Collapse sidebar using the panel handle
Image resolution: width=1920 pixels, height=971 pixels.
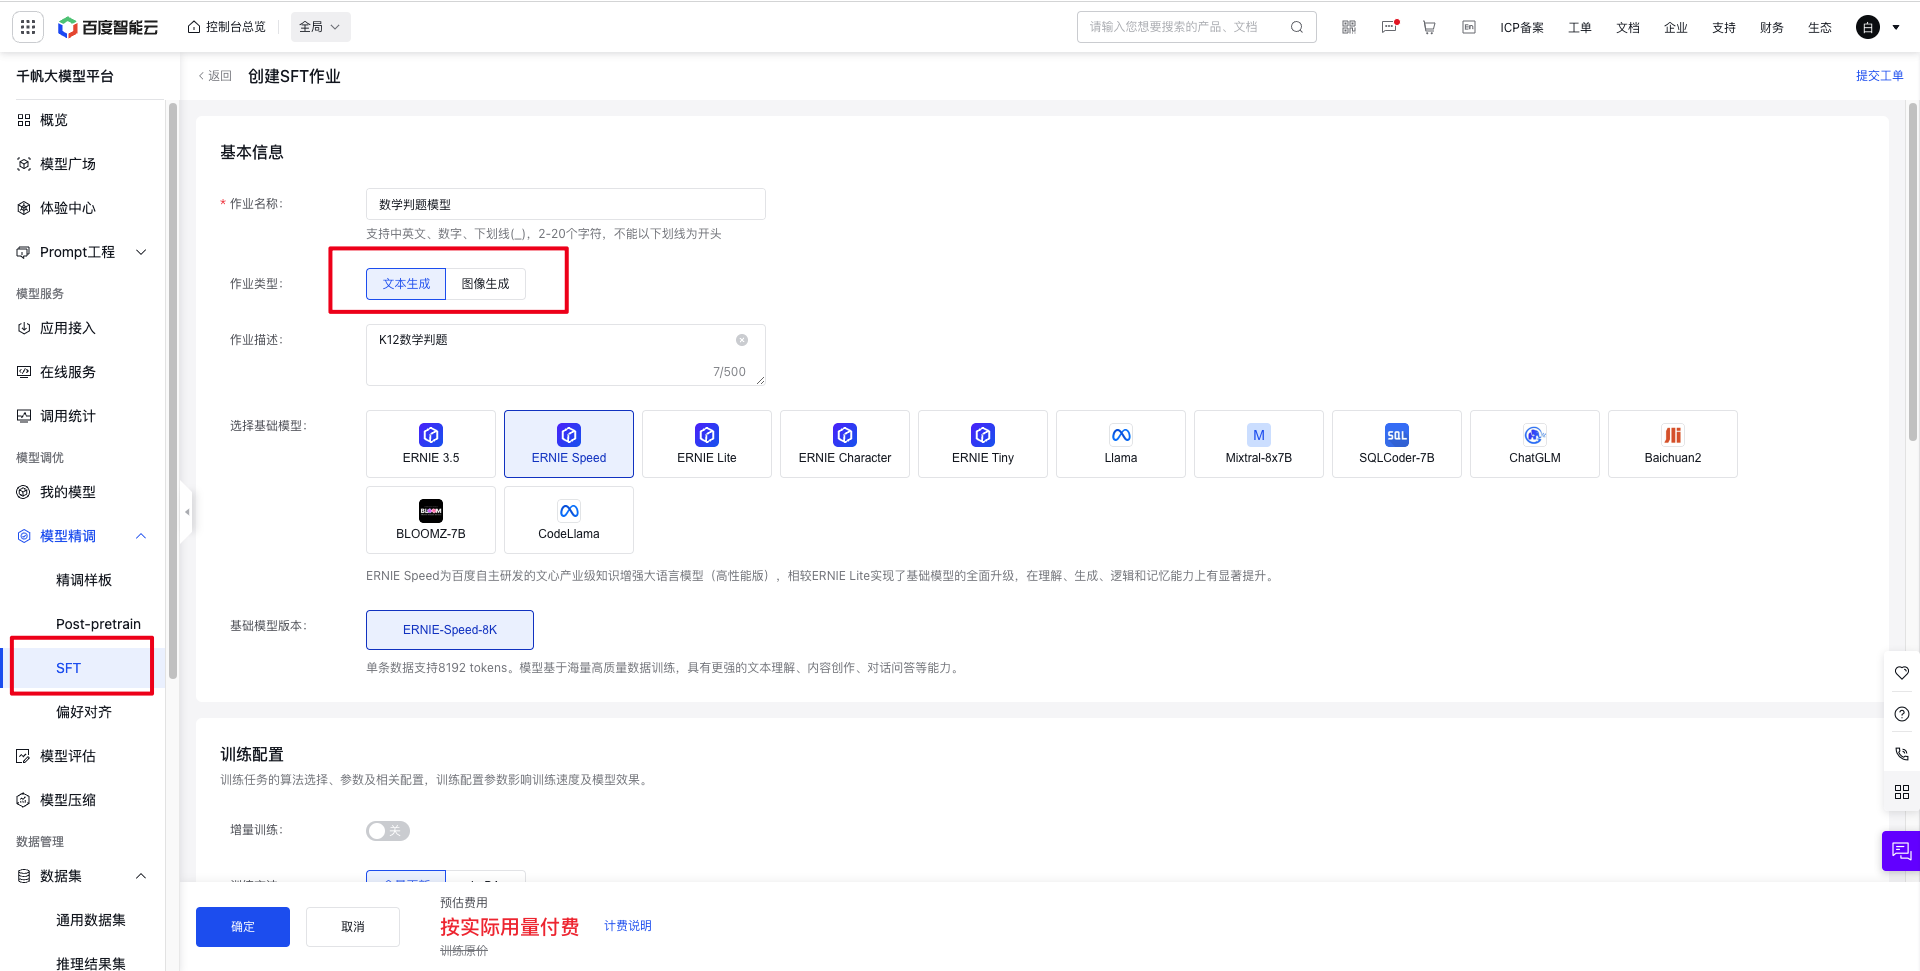(x=186, y=512)
